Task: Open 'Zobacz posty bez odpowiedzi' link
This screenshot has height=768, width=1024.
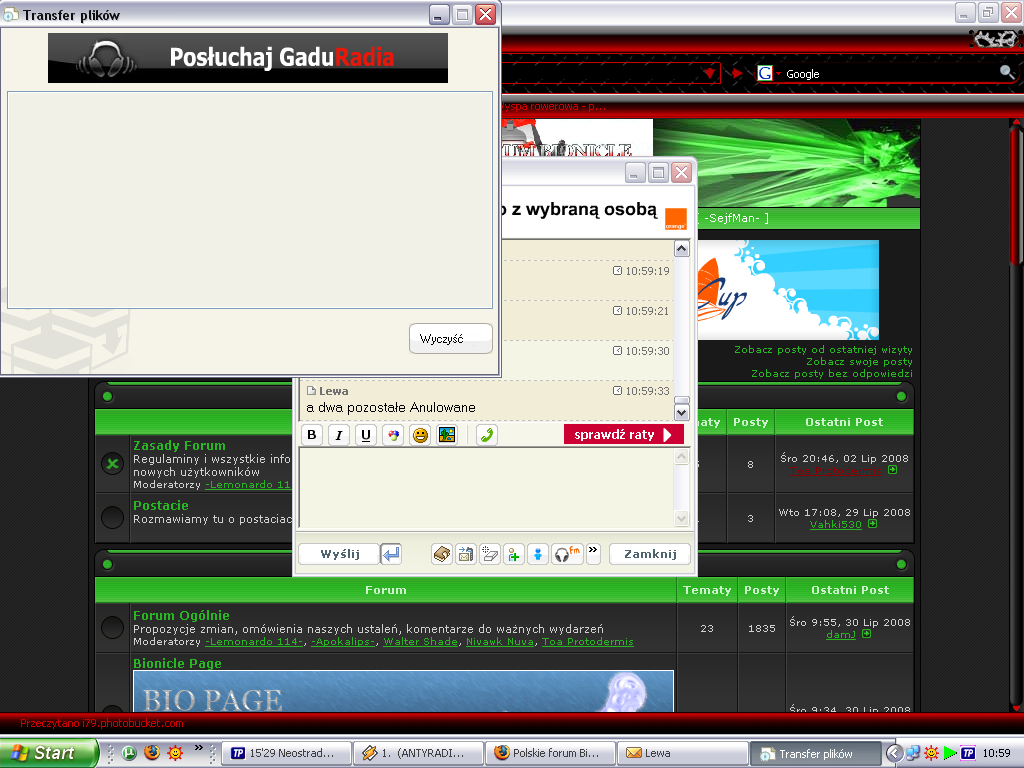Action: pos(831,374)
